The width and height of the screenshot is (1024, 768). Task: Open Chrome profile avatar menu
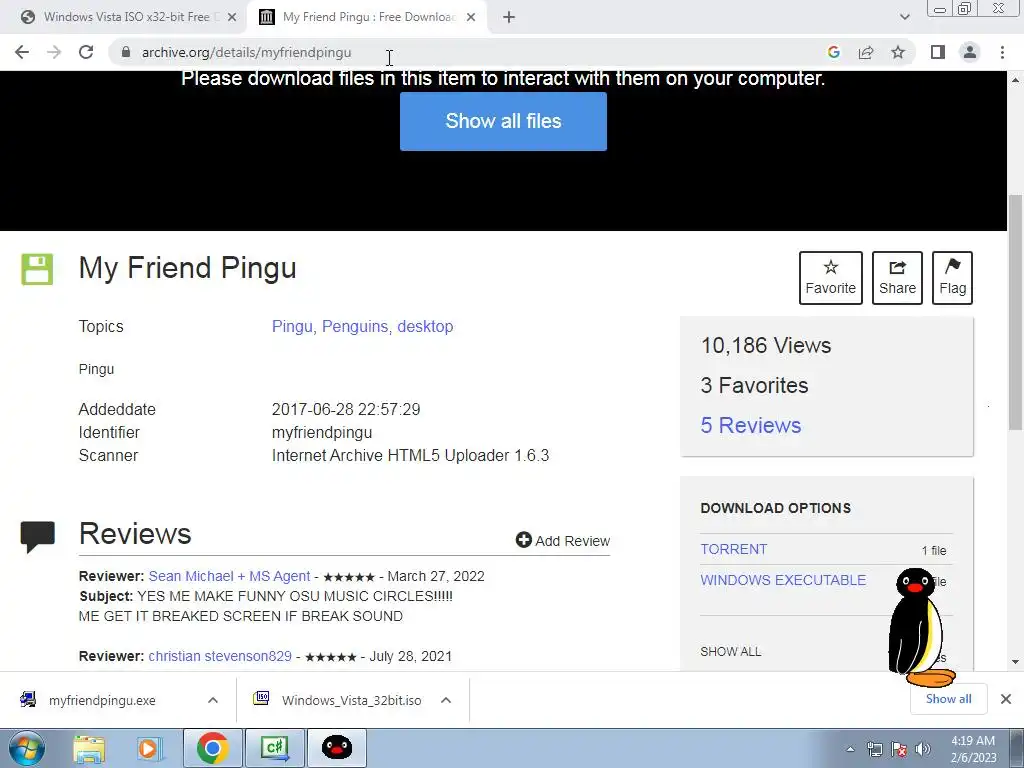970,52
